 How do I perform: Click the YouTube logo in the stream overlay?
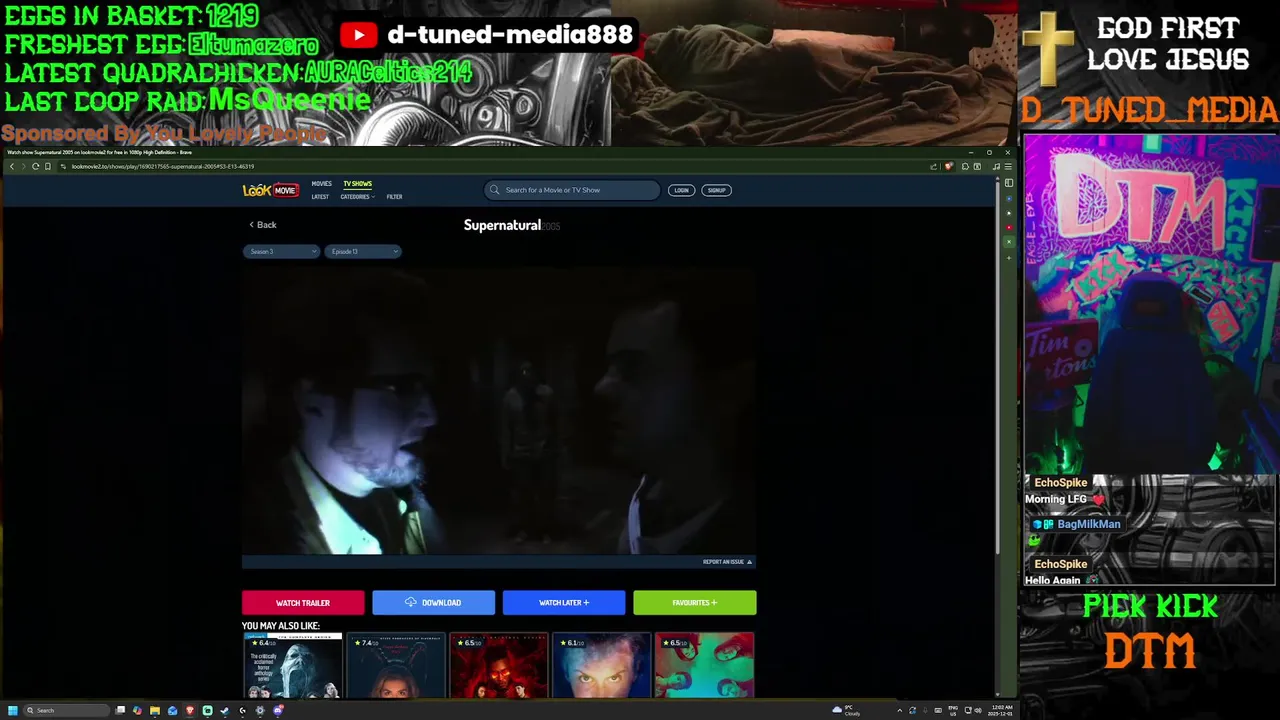click(x=357, y=35)
